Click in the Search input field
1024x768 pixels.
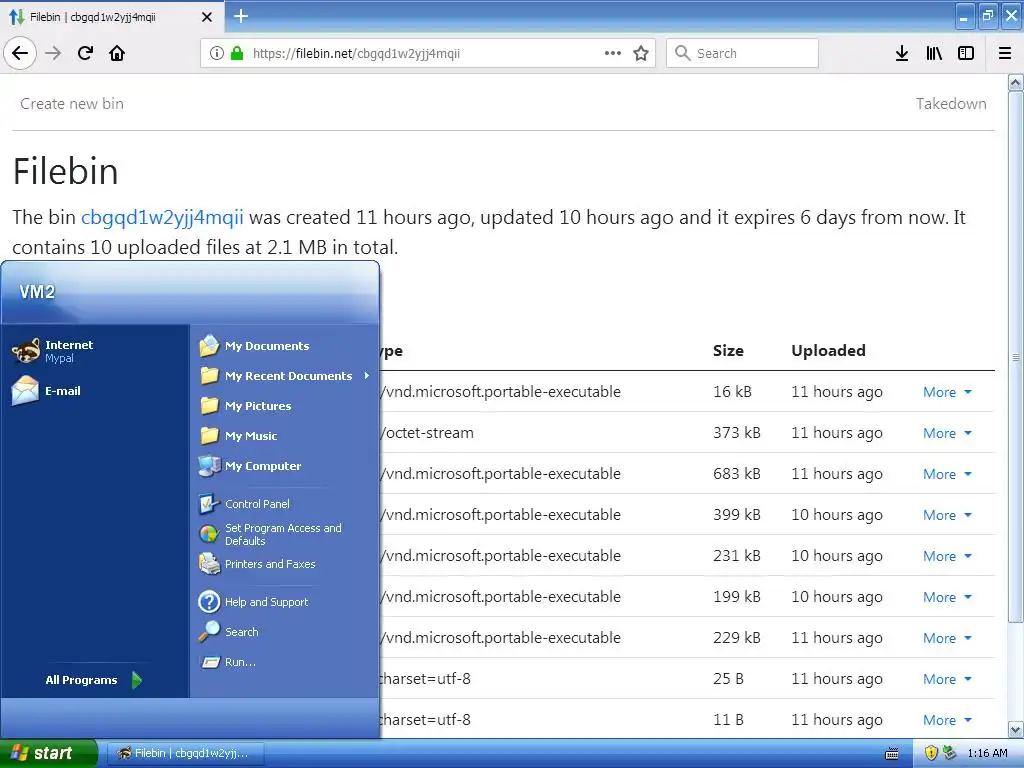pos(742,53)
